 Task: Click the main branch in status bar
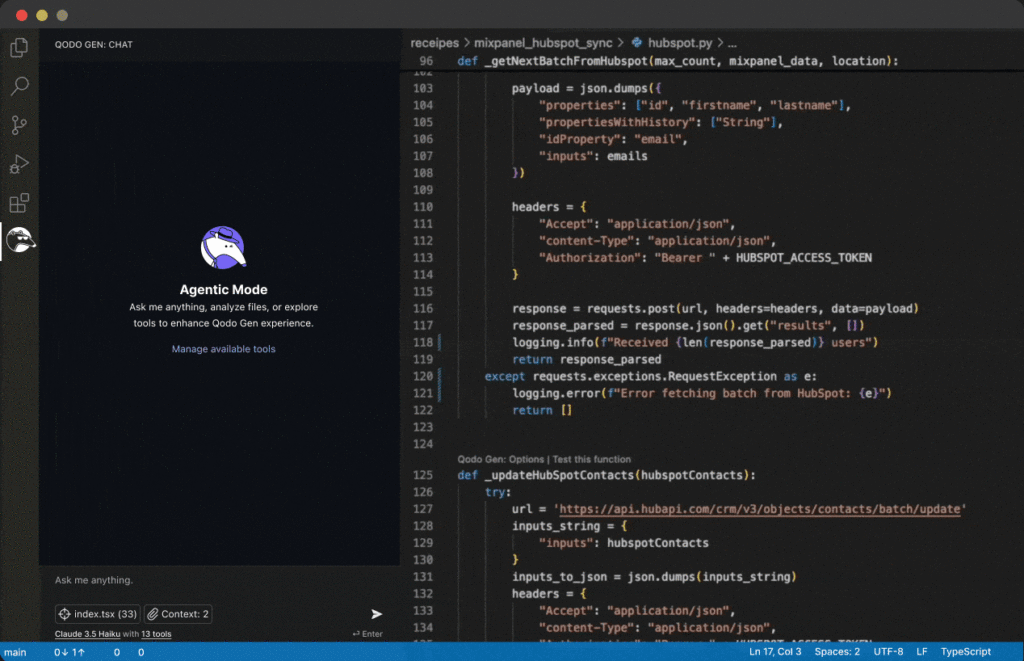coord(15,652)
